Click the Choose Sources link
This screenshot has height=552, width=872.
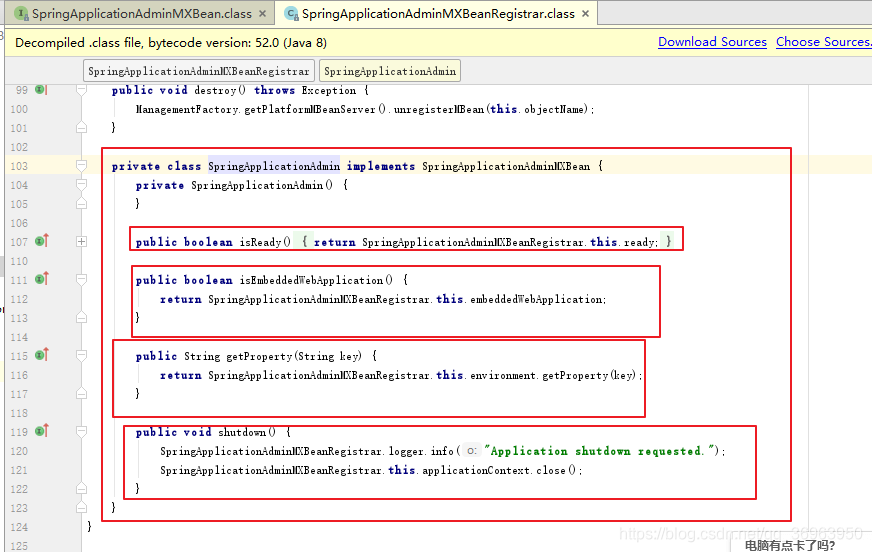823,42
